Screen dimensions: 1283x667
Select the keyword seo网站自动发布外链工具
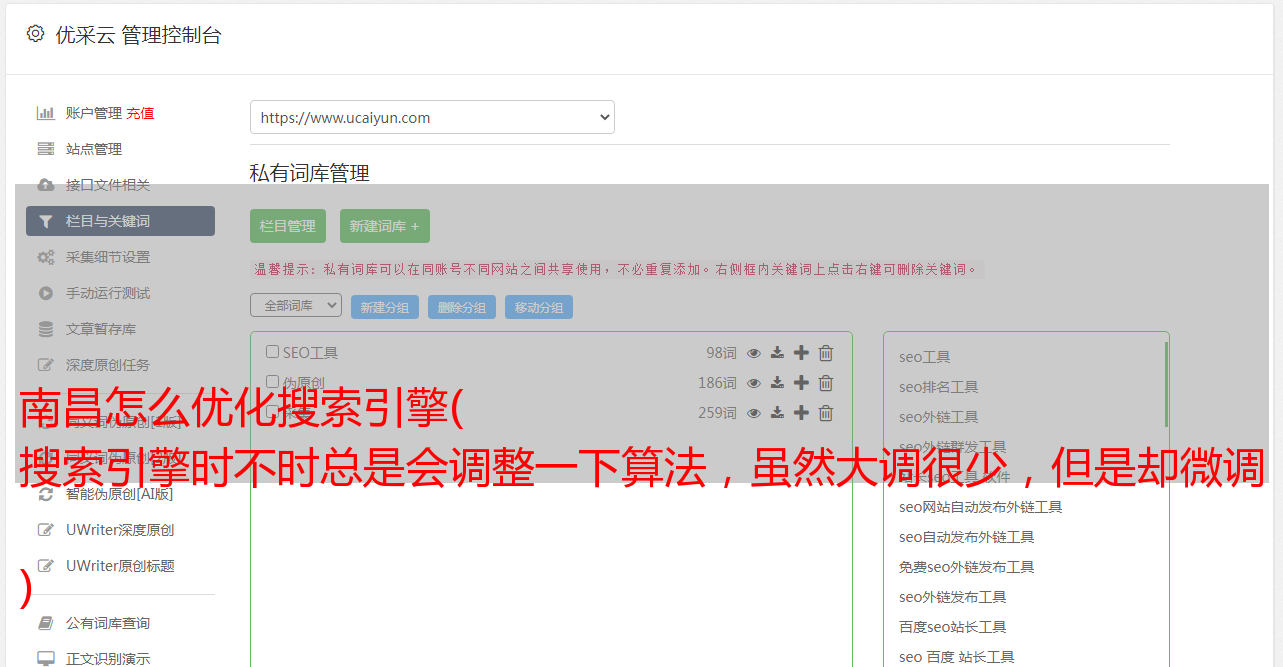click(x=981, y=507)
